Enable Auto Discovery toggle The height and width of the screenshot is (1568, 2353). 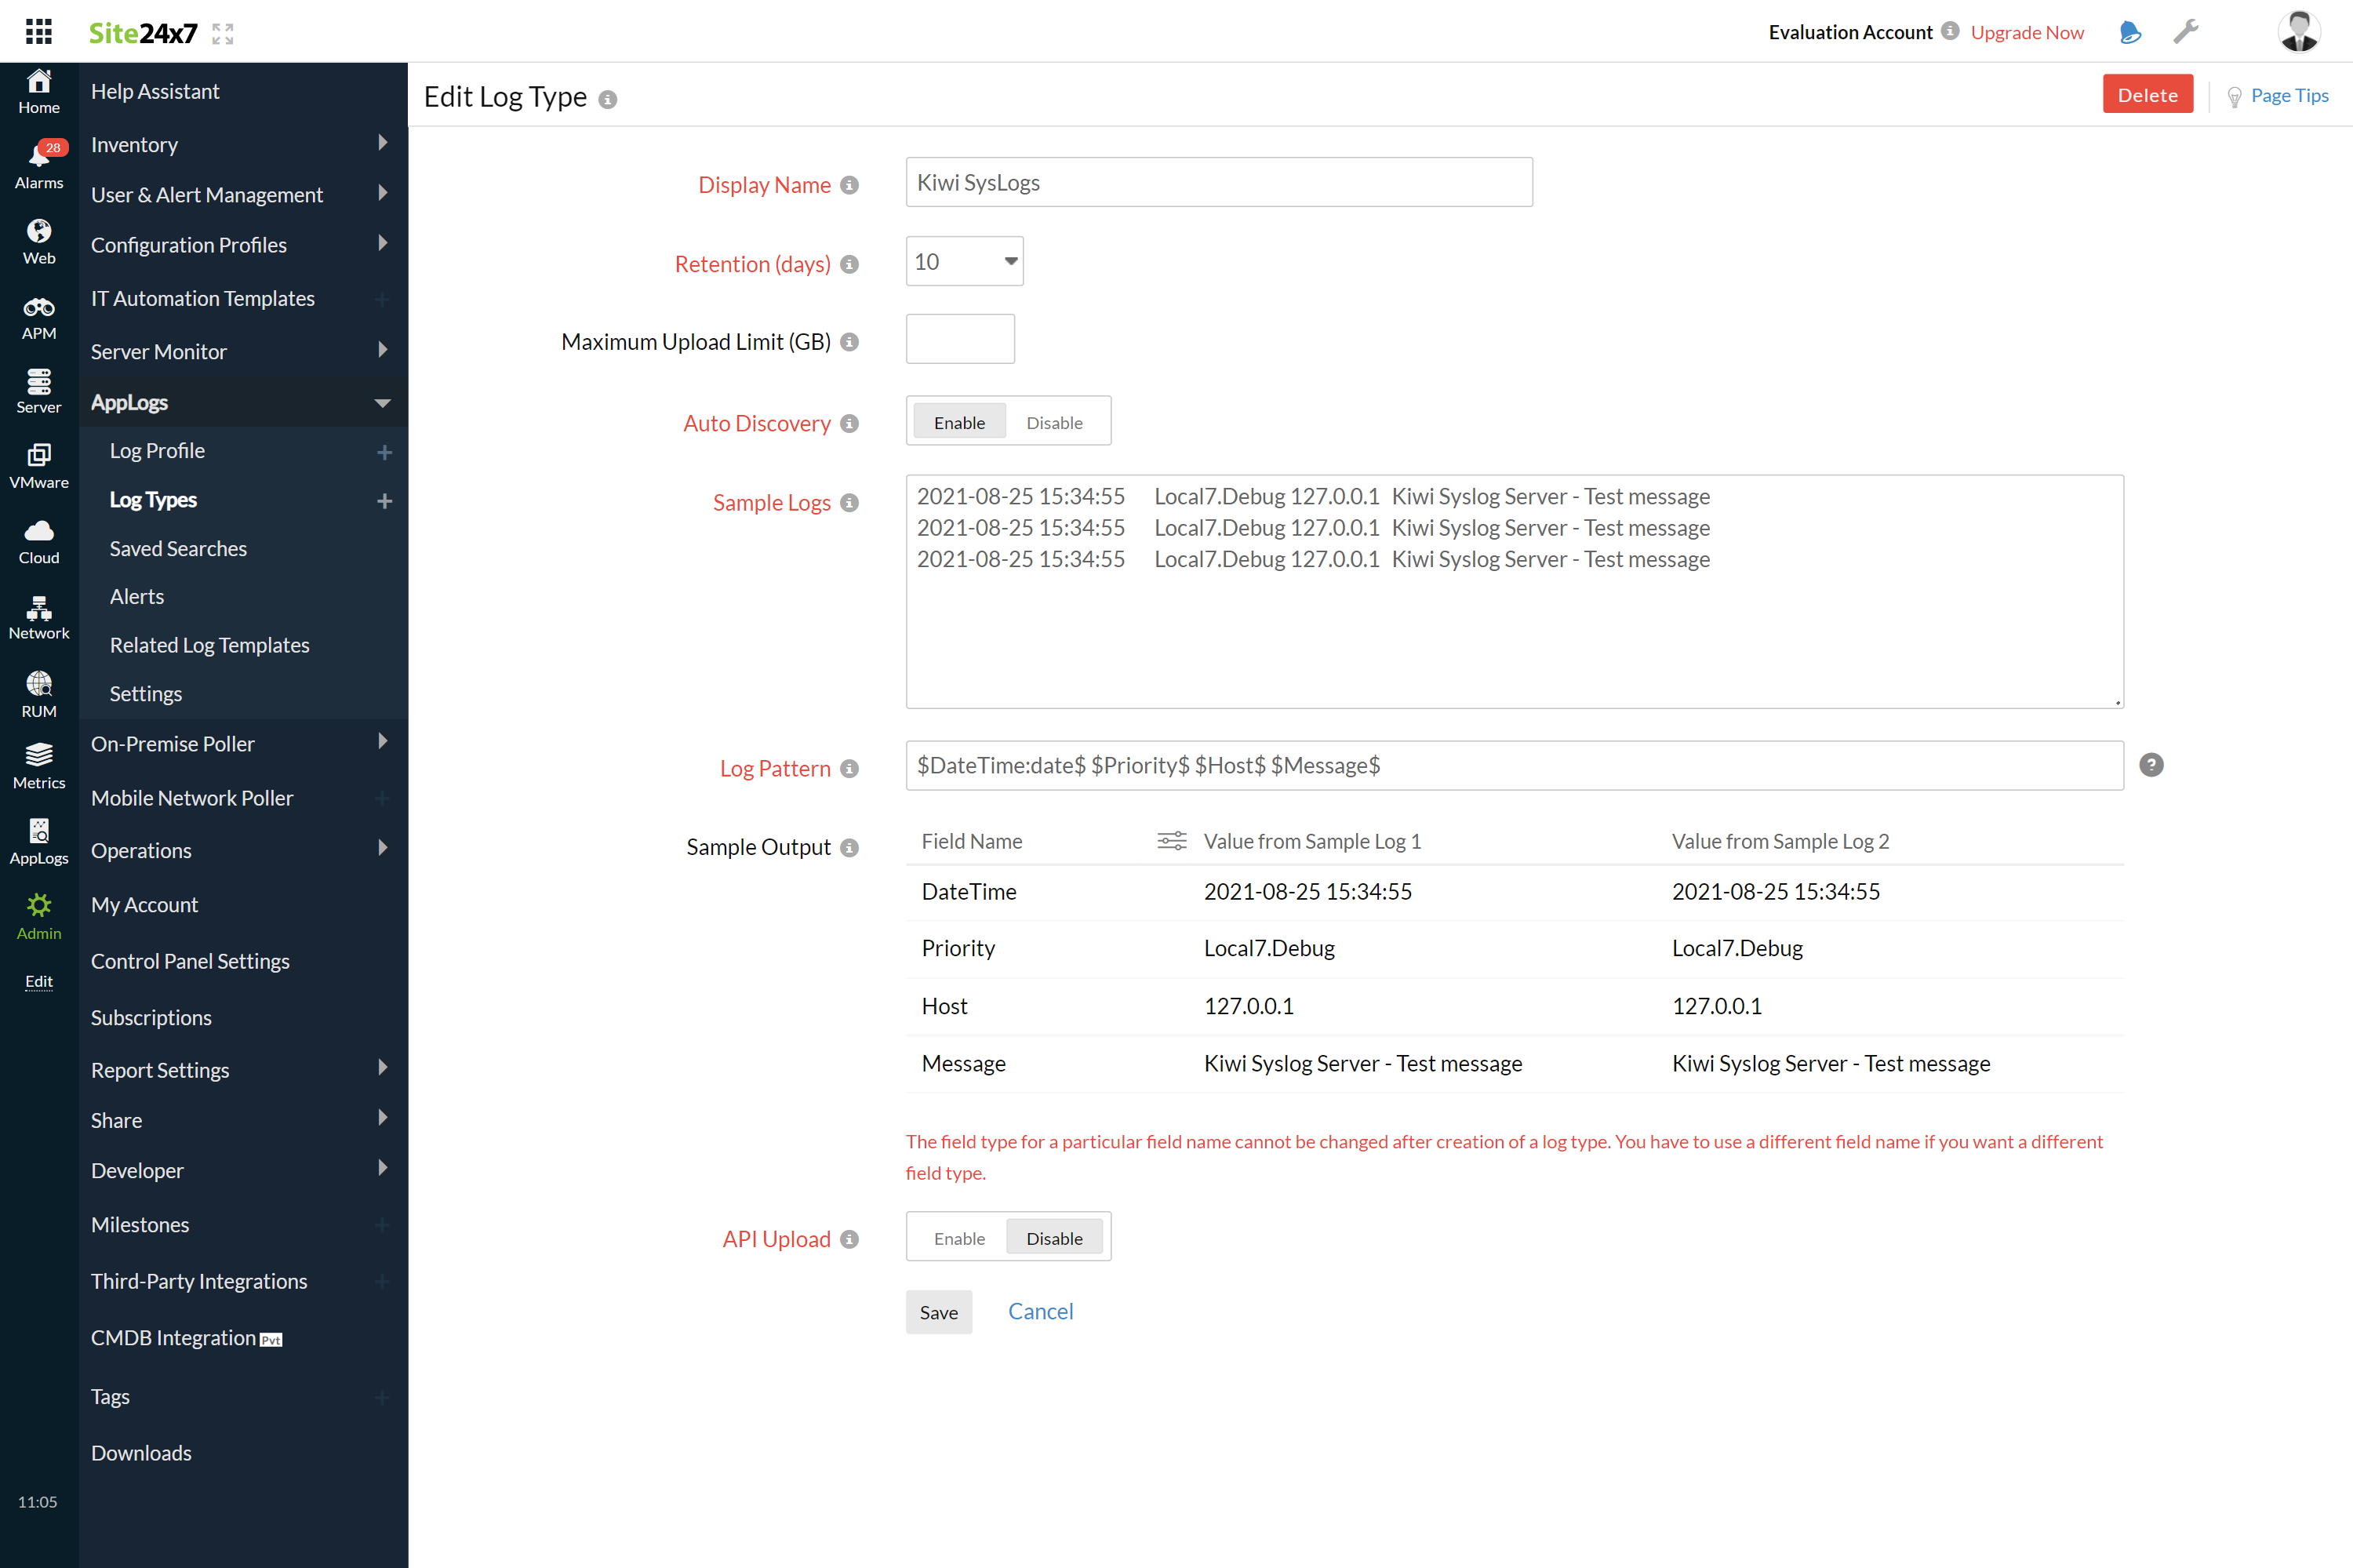tap(955, 422)
